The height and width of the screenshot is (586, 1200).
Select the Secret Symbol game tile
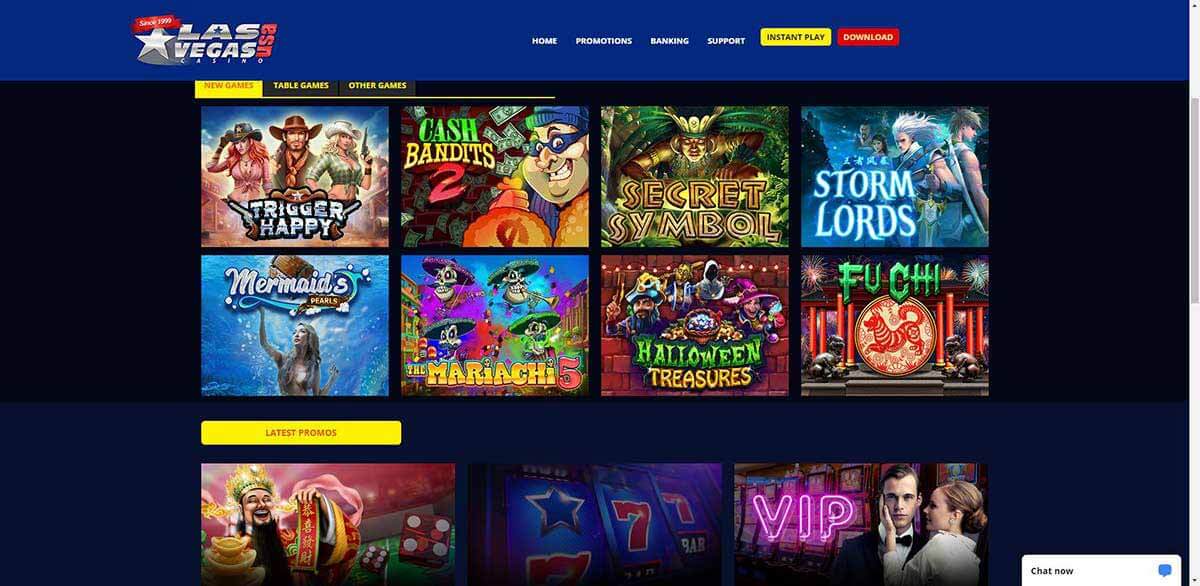695,177
